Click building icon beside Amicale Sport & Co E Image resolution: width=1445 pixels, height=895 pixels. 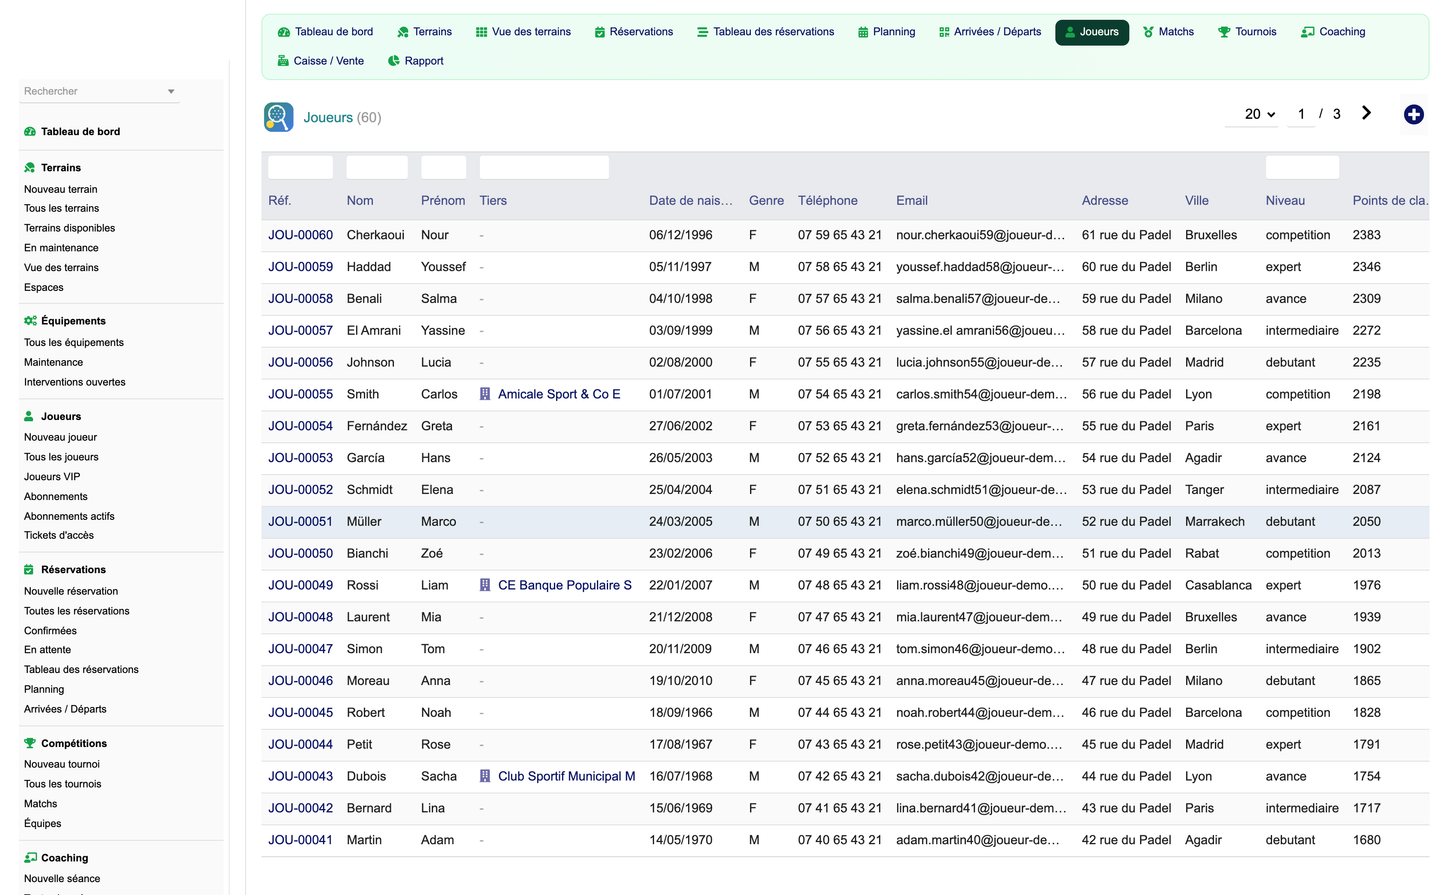485,394
